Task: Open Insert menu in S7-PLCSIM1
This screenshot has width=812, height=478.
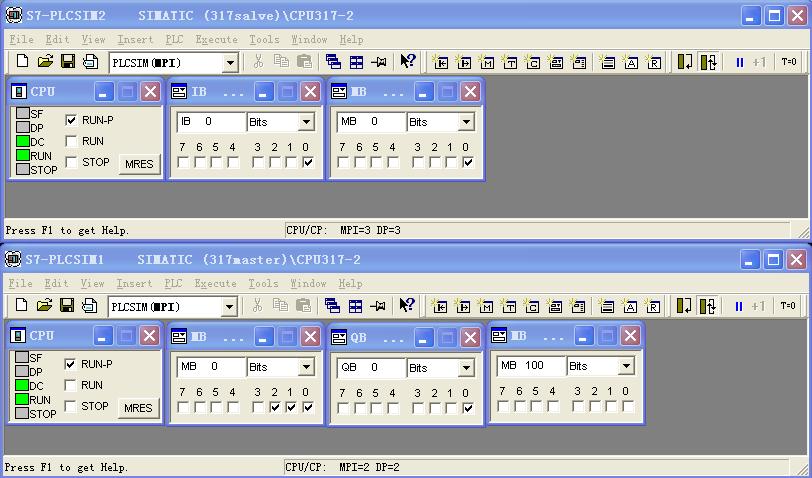Action: click(134, 283)
